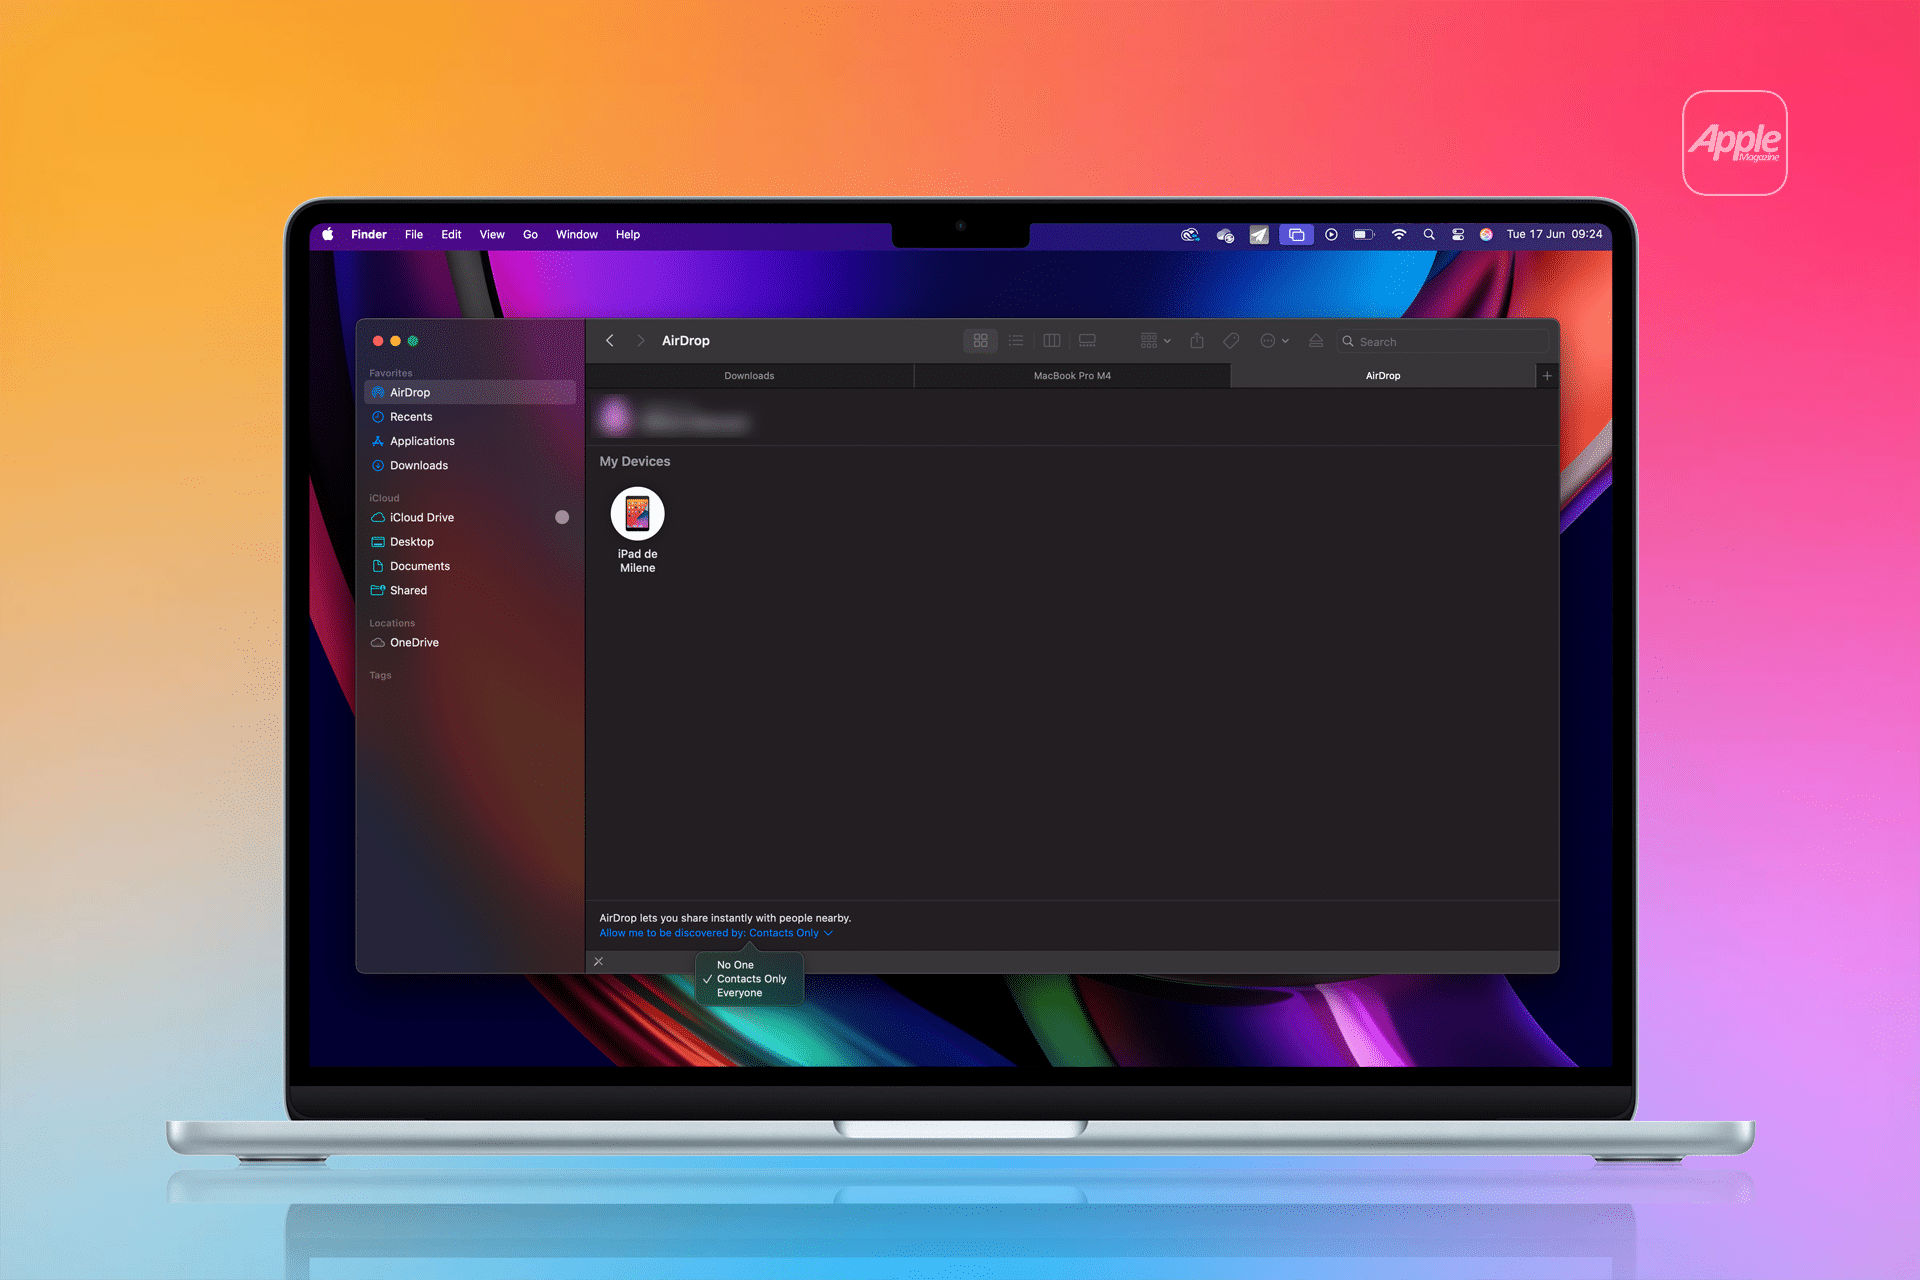1920x1280 pixels.
Task: Click the Wi-Fi status icon
Action: 1399,234
